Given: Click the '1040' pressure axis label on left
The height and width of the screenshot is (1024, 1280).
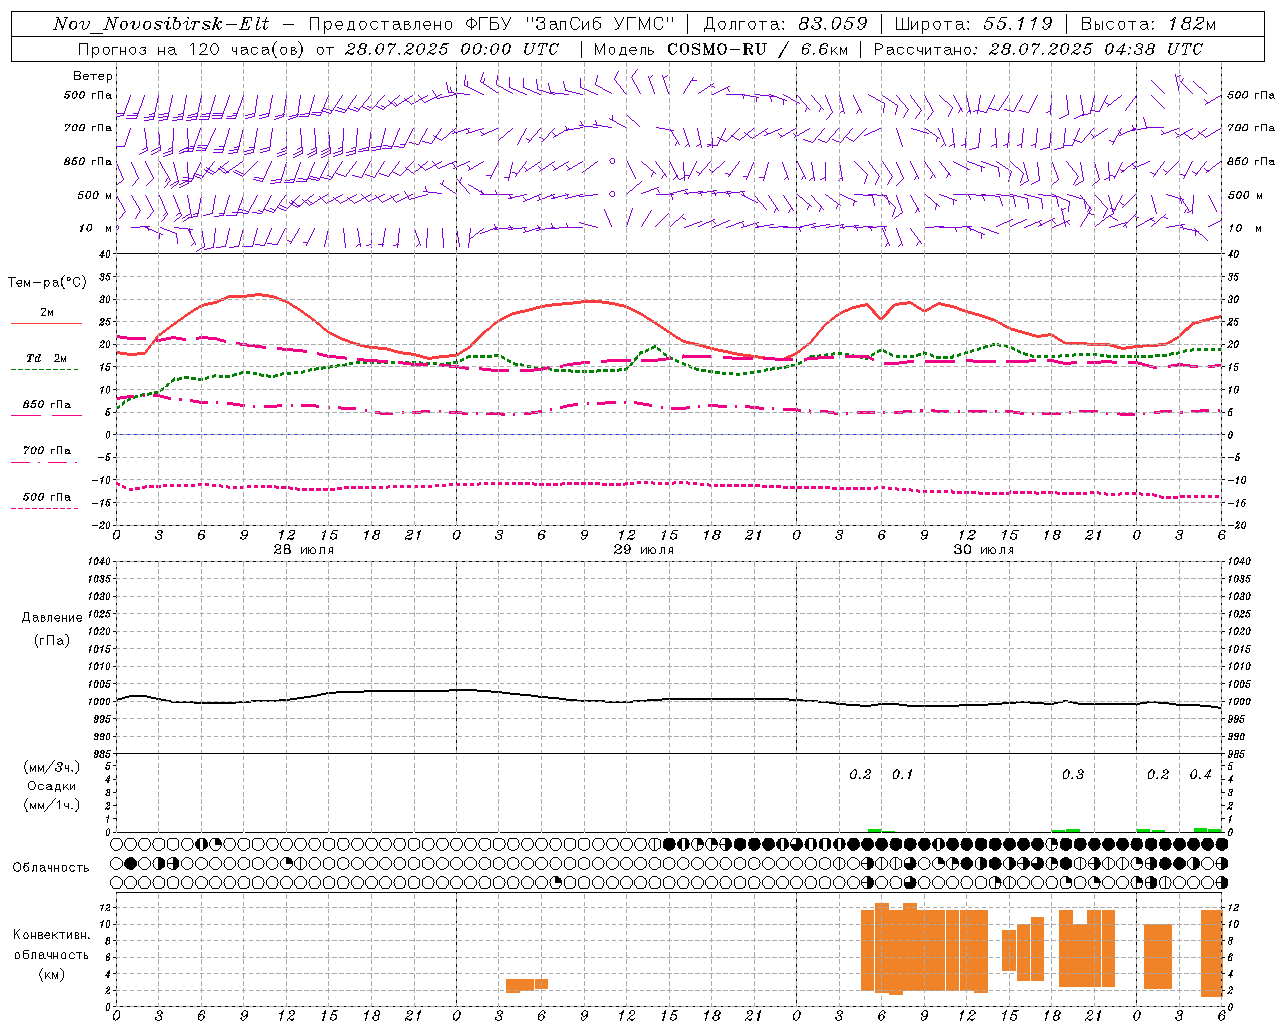Looking at the screenshot, I should 100,561.
